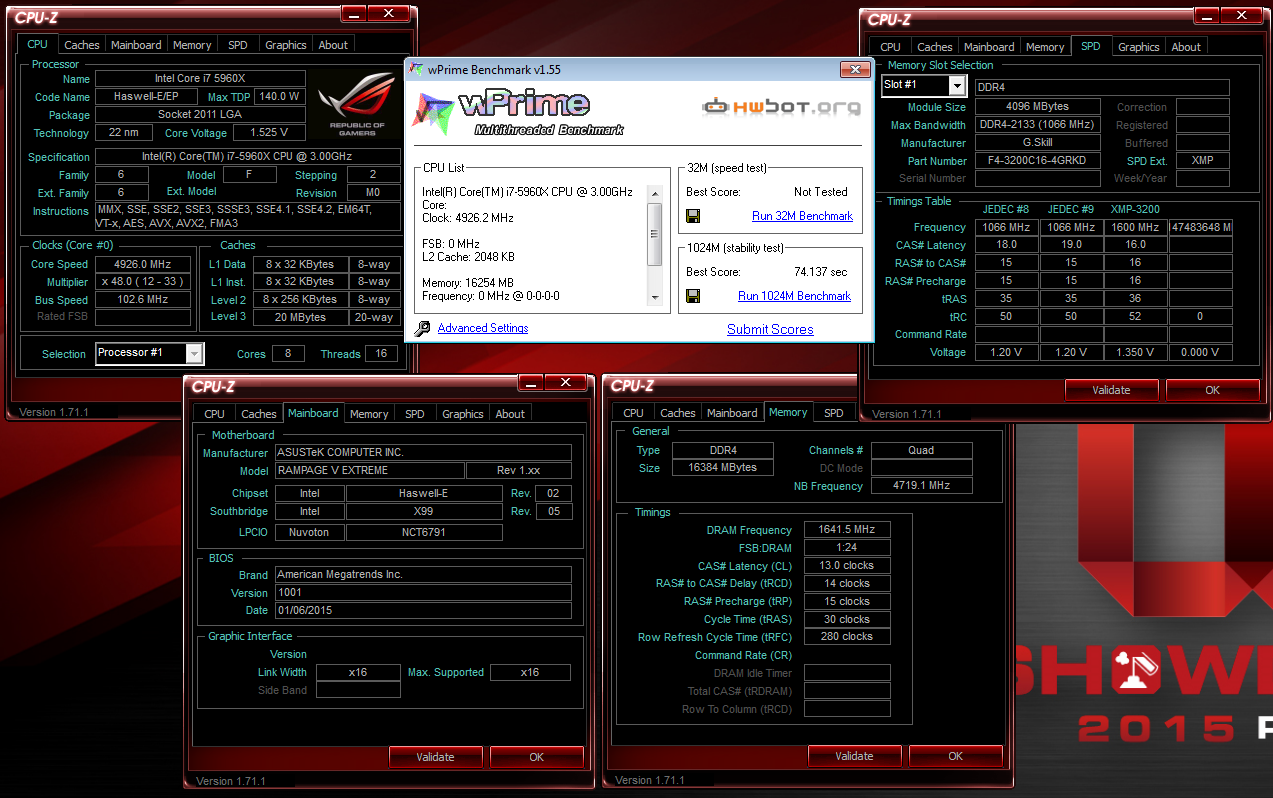Select Graphics tab in CPU-Z Mainboard window

coord(463,414)
